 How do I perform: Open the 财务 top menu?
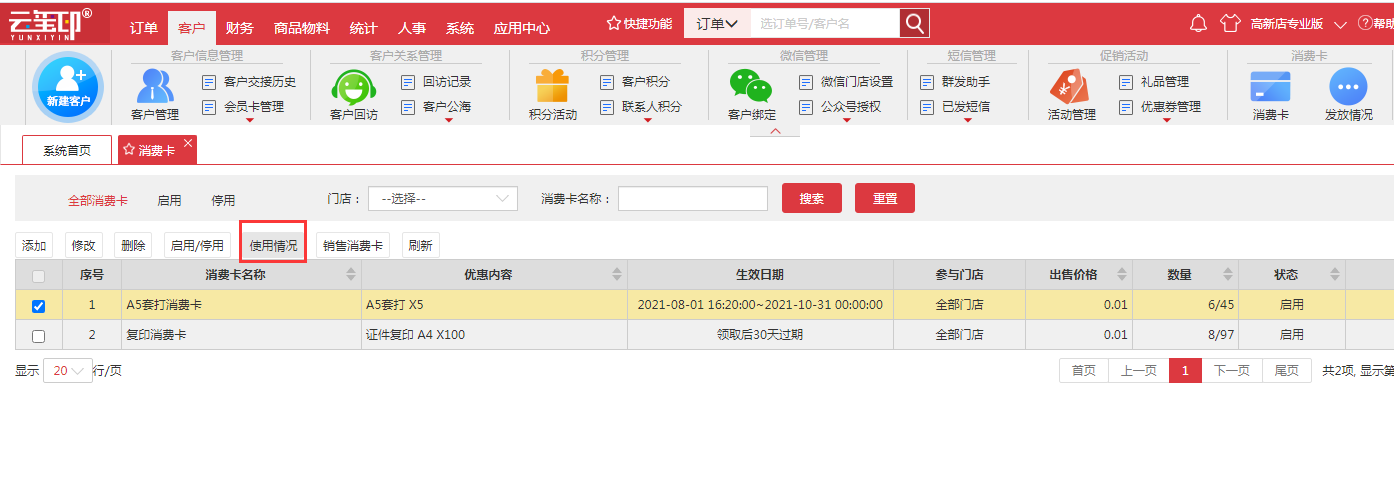tap(240, 27)
